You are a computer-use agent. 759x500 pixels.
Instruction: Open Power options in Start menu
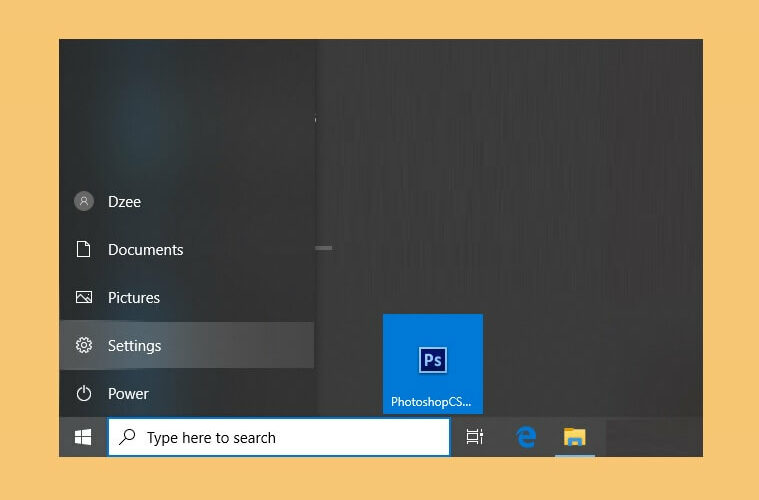pos(187,393)
